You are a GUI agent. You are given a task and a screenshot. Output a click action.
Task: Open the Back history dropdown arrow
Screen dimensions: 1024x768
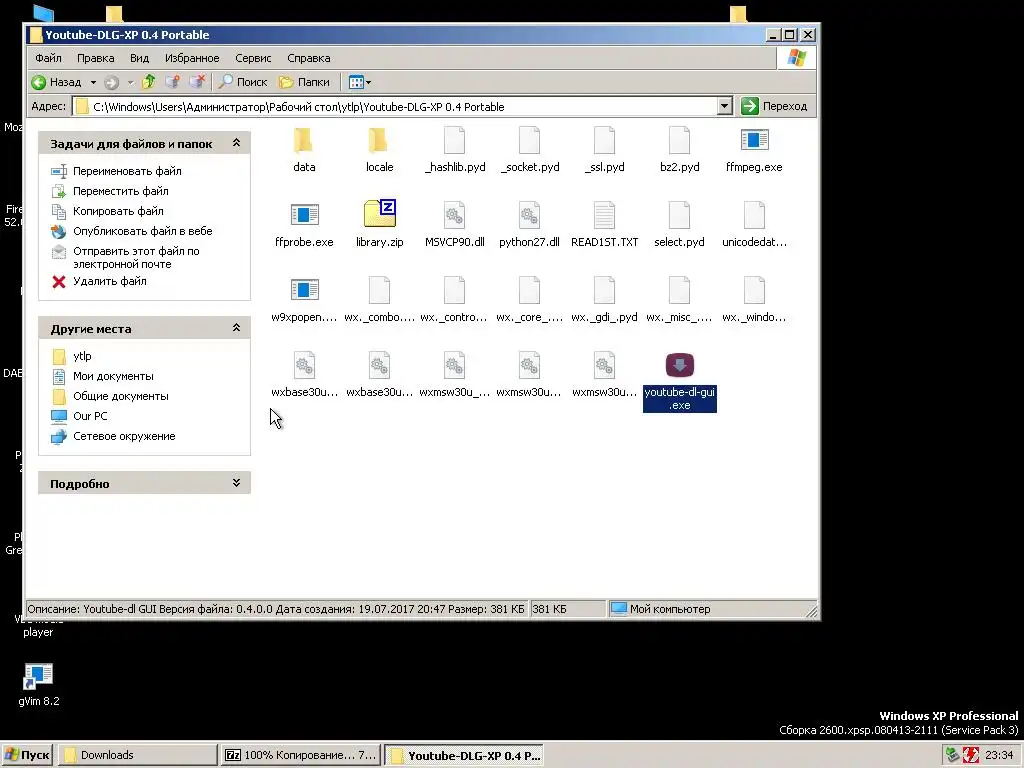pos(93,82)
